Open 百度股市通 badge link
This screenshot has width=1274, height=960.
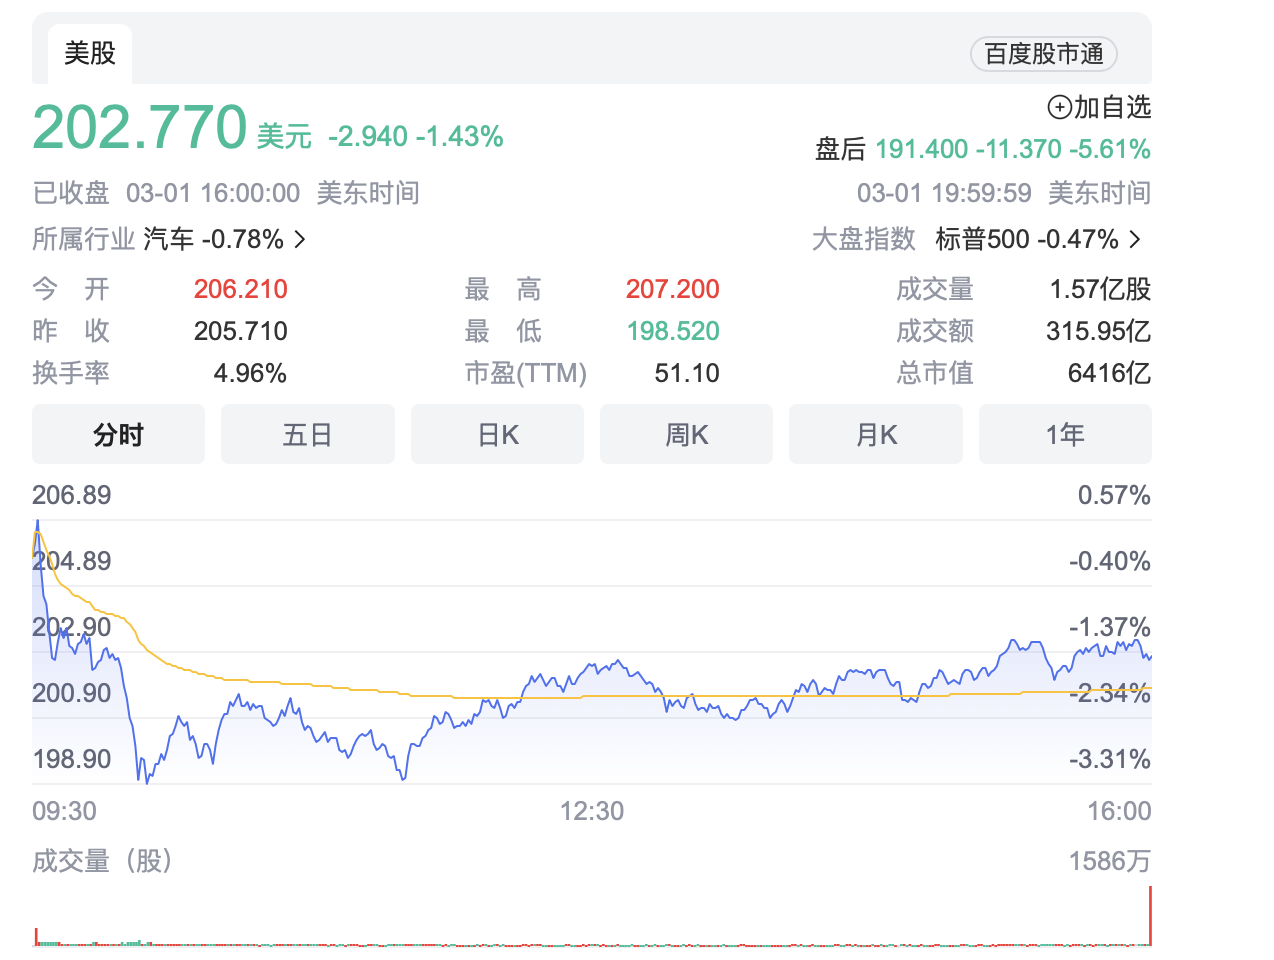coord(1043,54)
